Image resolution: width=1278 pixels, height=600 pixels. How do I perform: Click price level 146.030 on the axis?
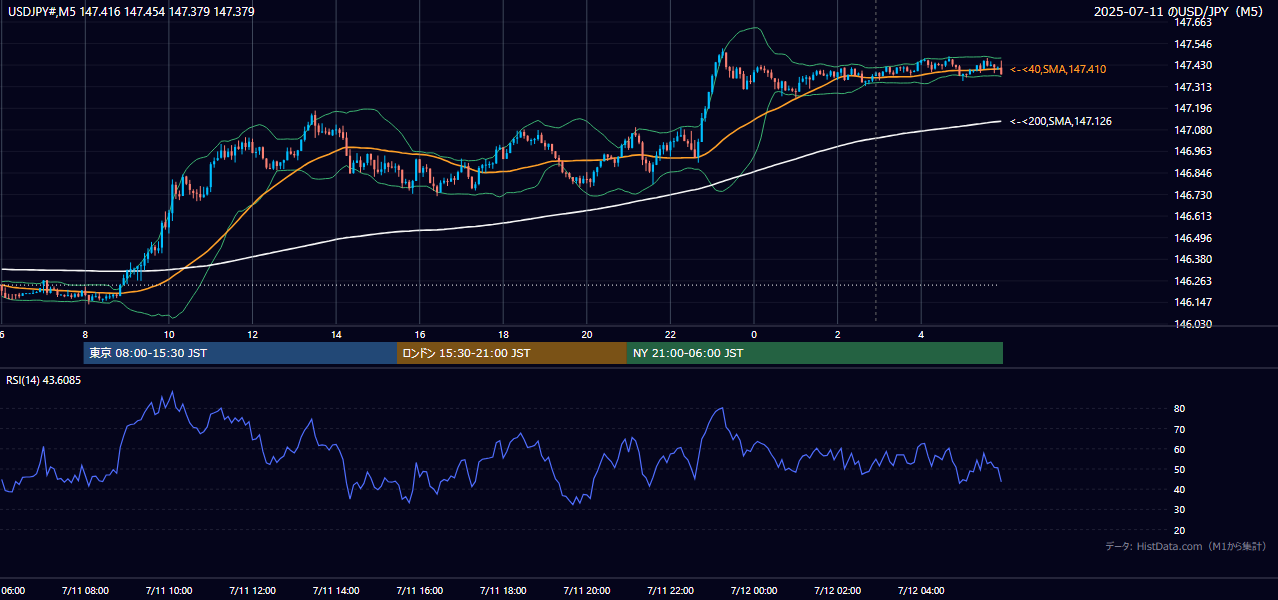[1194, 324]
